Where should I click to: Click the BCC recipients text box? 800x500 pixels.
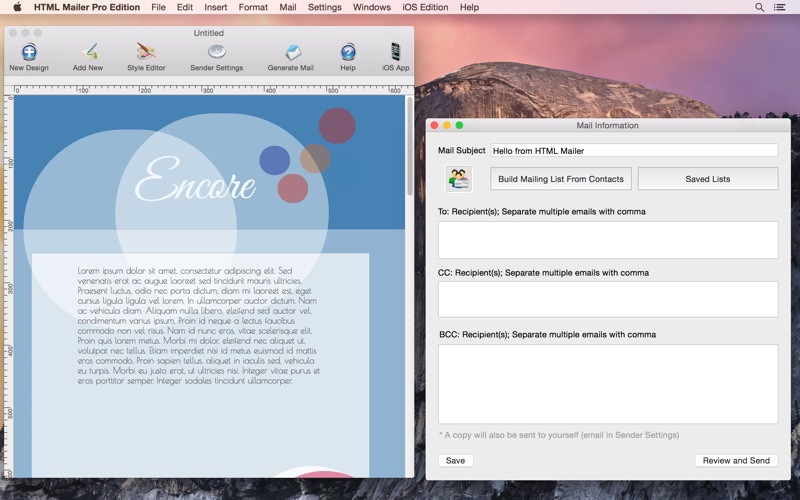tap(608, 384)
